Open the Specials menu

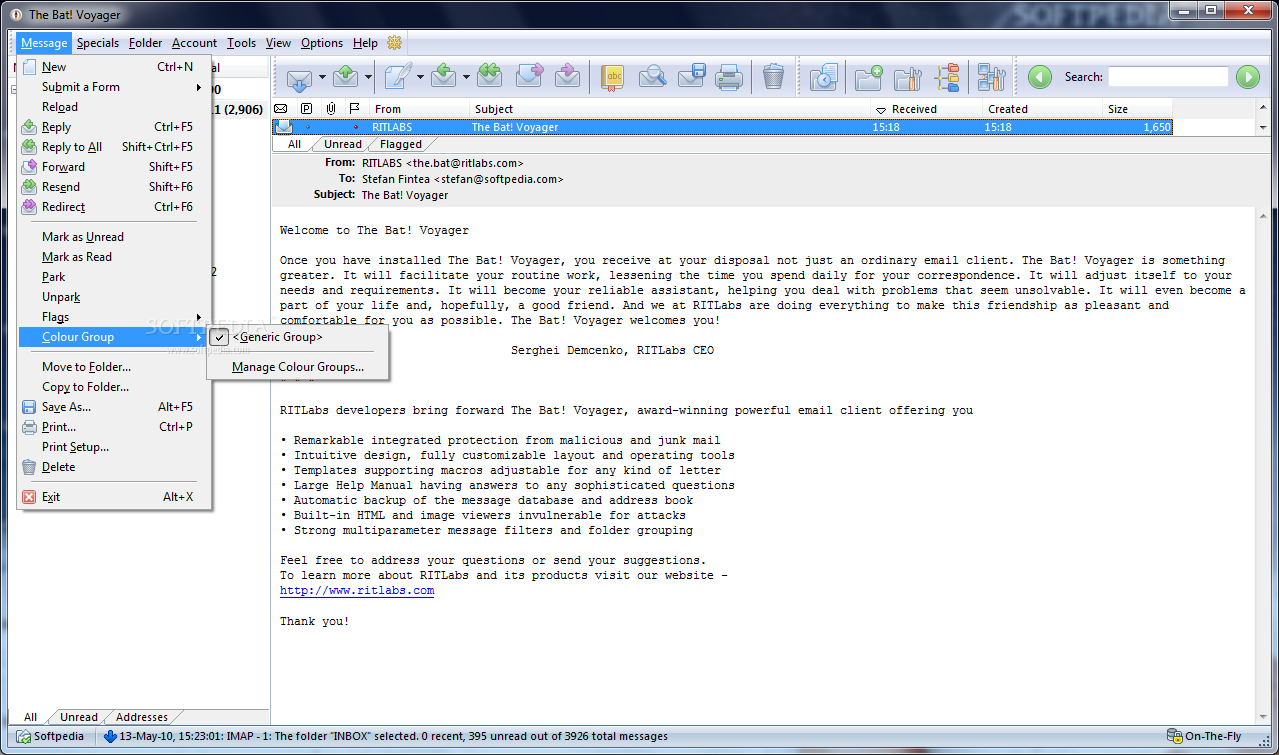point(98,43)
